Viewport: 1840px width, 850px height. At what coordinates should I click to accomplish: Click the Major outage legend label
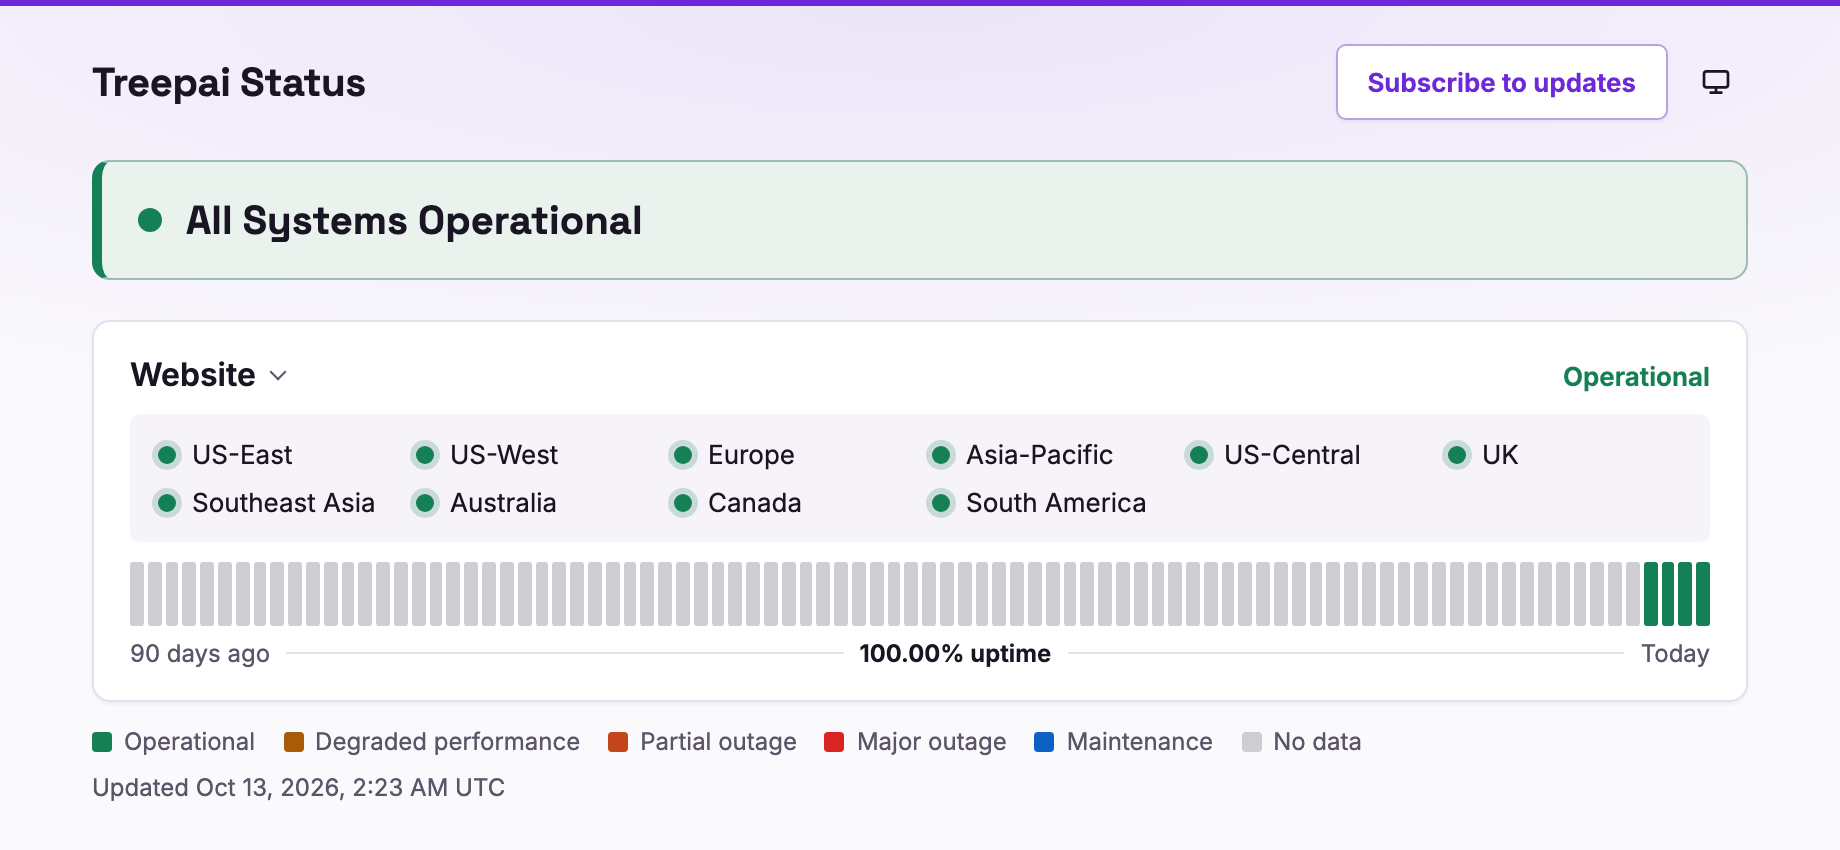click(931, 742)
